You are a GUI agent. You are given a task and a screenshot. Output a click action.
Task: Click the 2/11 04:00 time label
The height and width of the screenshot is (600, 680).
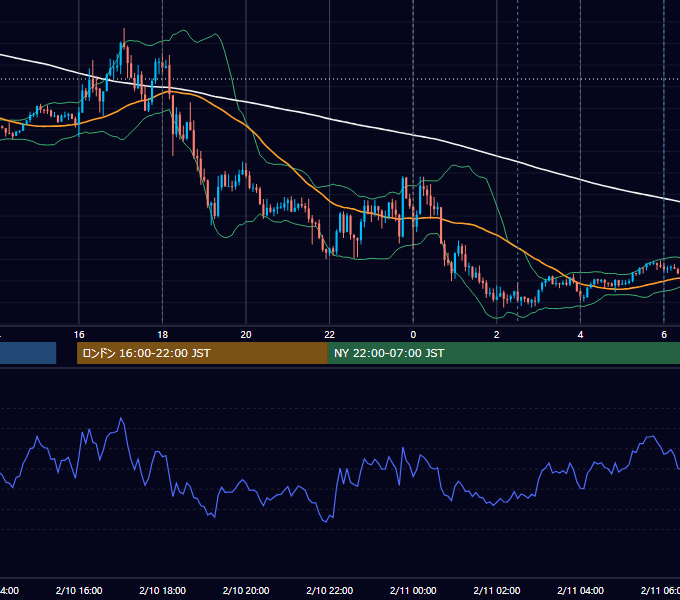[x=580, y=590]
